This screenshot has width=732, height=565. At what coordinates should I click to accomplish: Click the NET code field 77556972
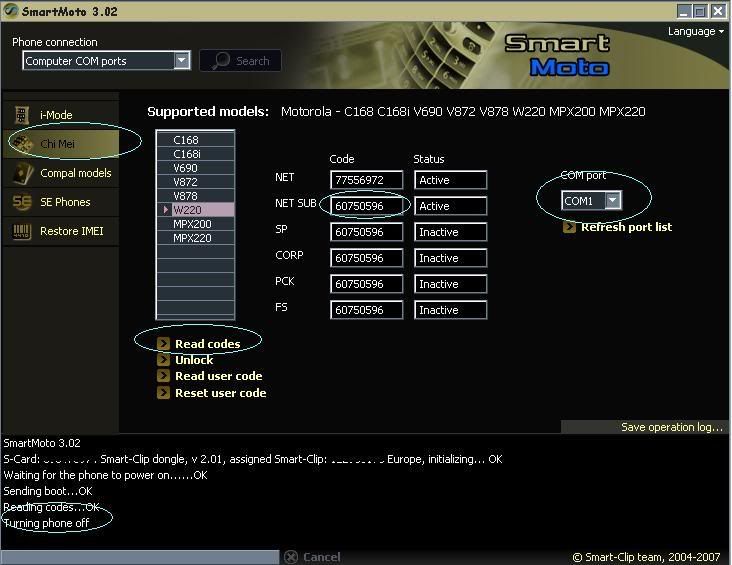point(366,180)
